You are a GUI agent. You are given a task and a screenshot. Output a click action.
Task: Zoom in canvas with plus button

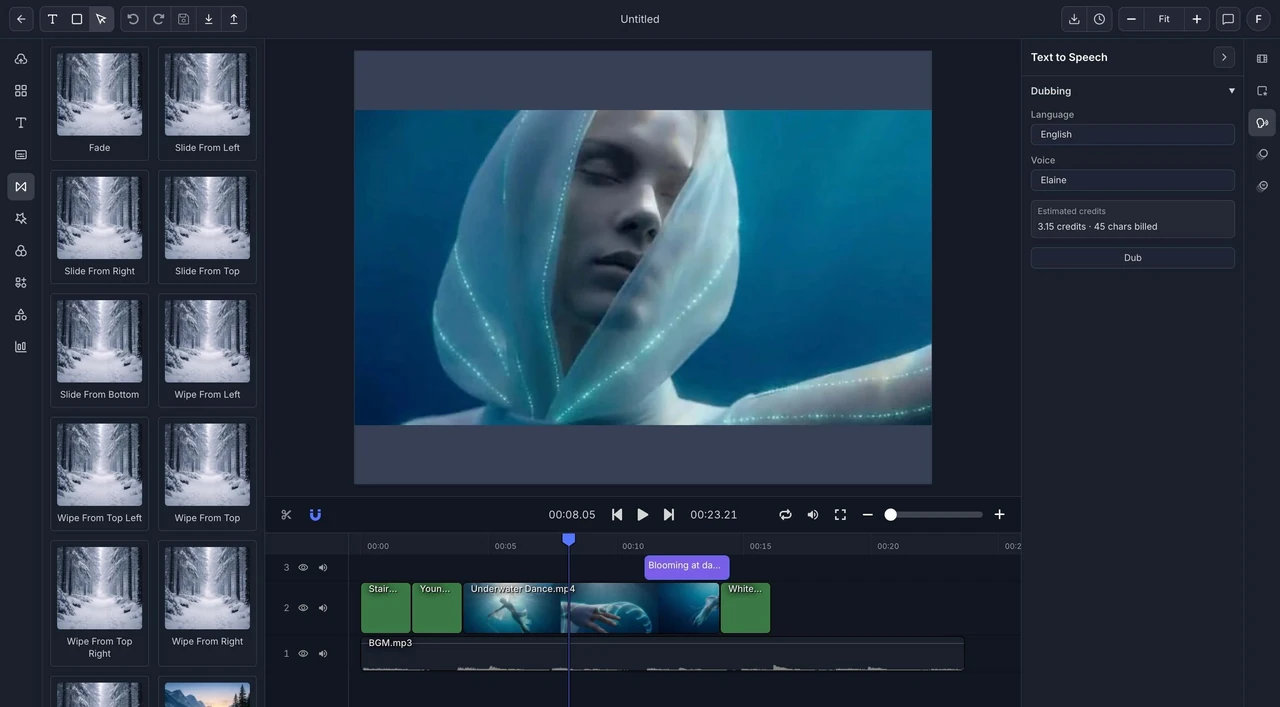coord(1197,19)
